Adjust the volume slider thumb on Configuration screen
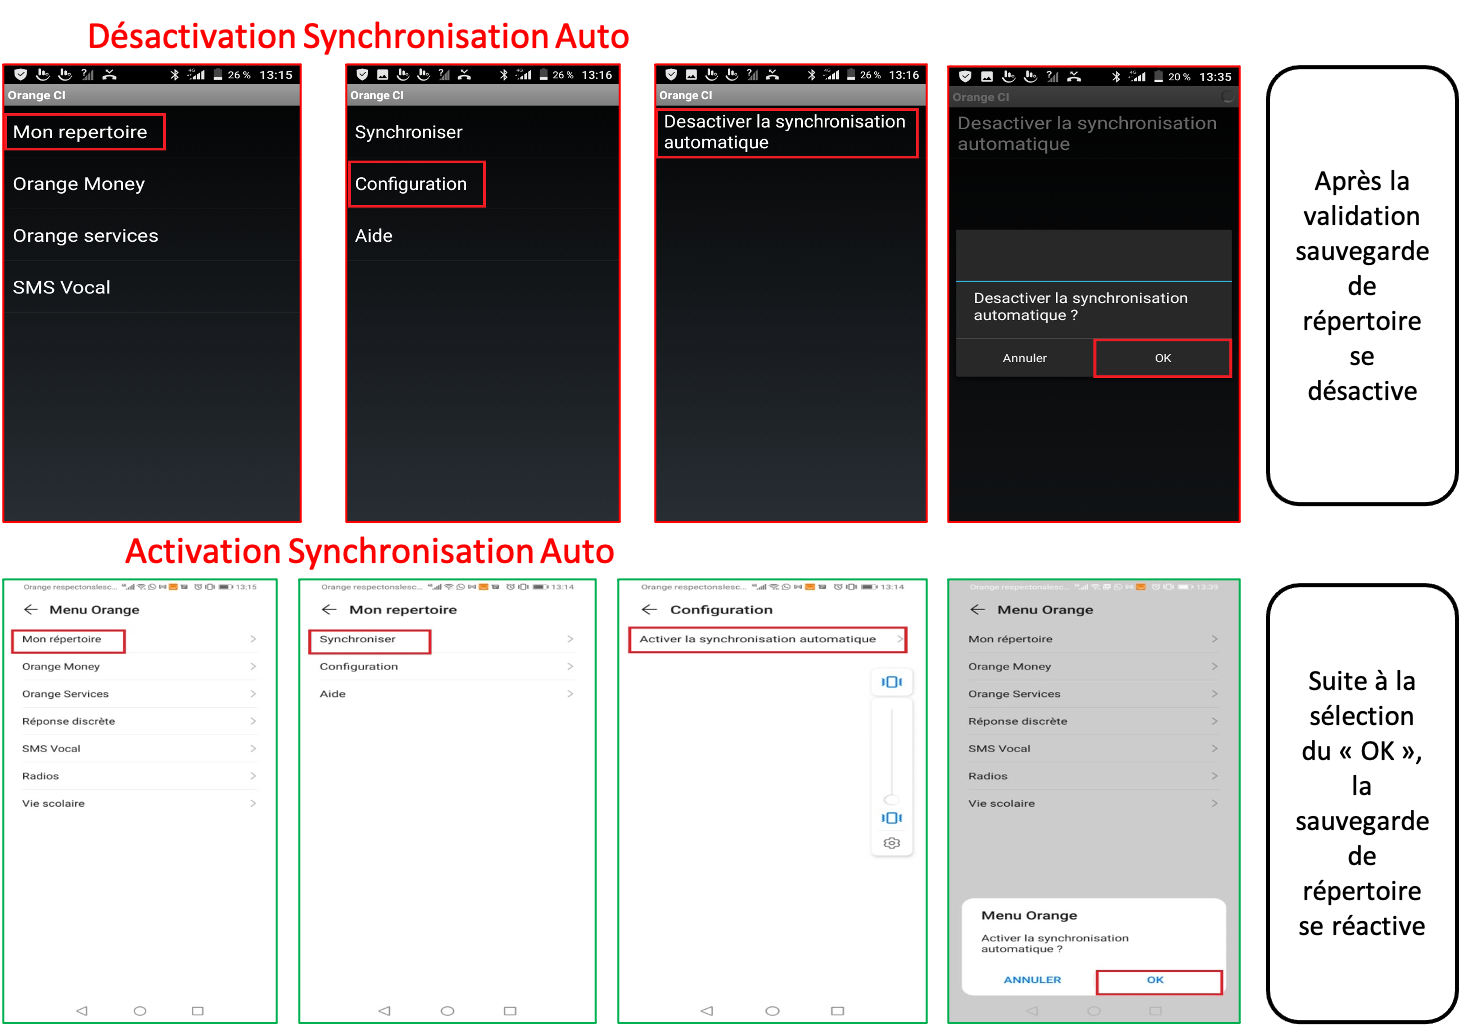 tap(891, 799)
